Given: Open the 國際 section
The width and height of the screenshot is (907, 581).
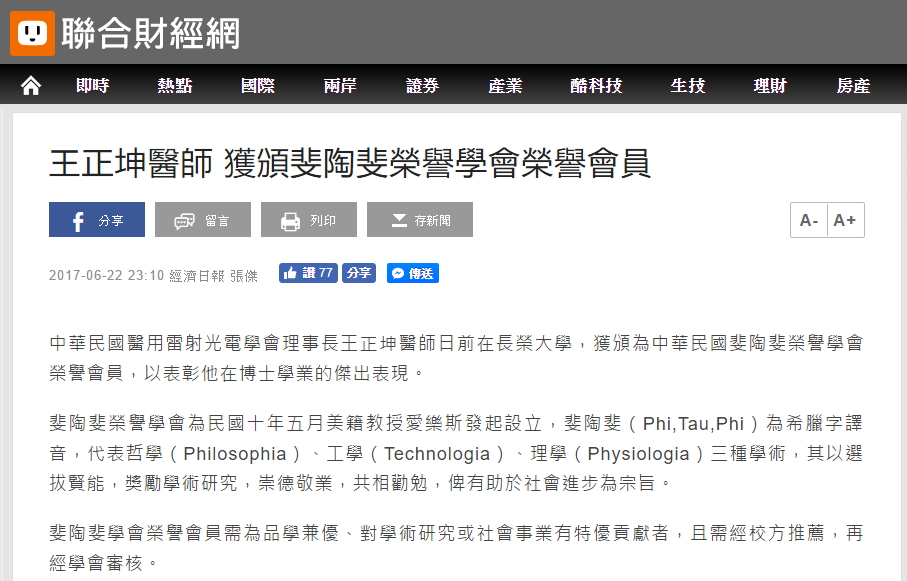Looking at the screenshot, I should (x=258, y=86).
